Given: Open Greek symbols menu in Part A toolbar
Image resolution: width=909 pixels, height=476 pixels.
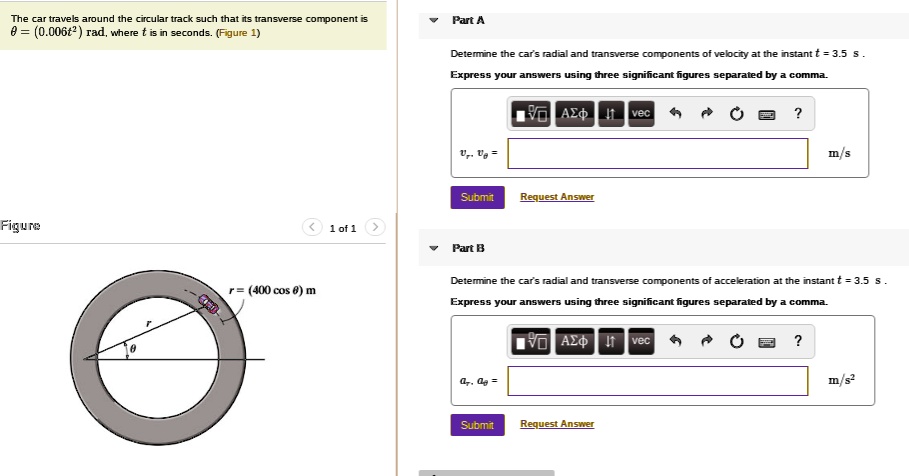Looking at the screenshot, I should tap(575, 114).
